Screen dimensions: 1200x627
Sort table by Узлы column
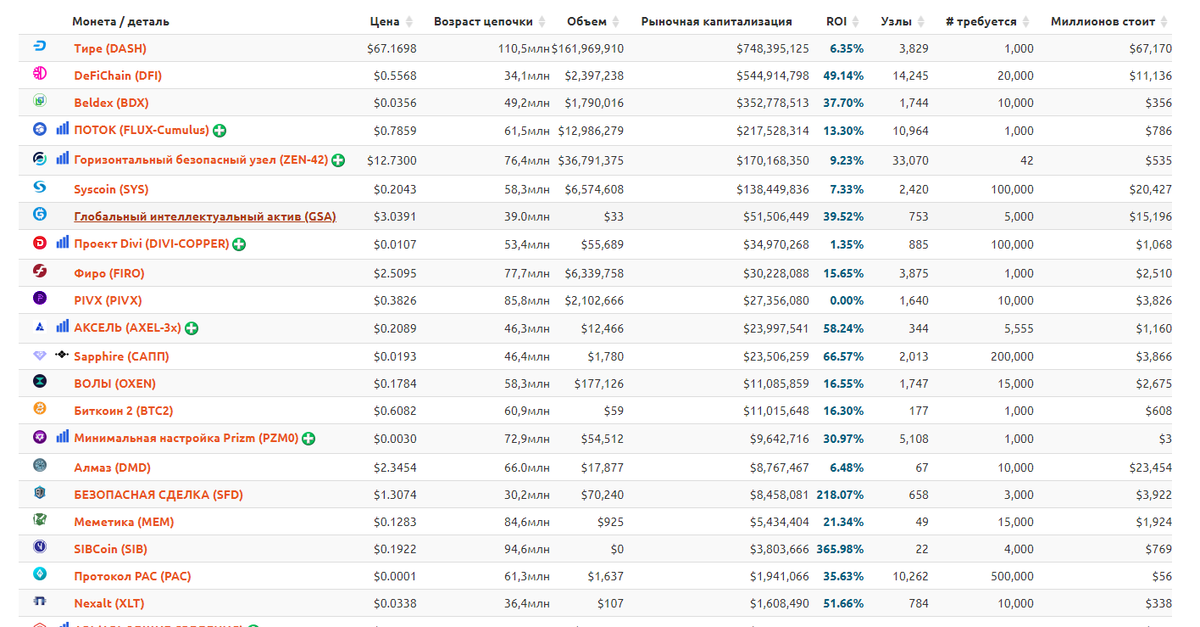(x=904, y=21)
